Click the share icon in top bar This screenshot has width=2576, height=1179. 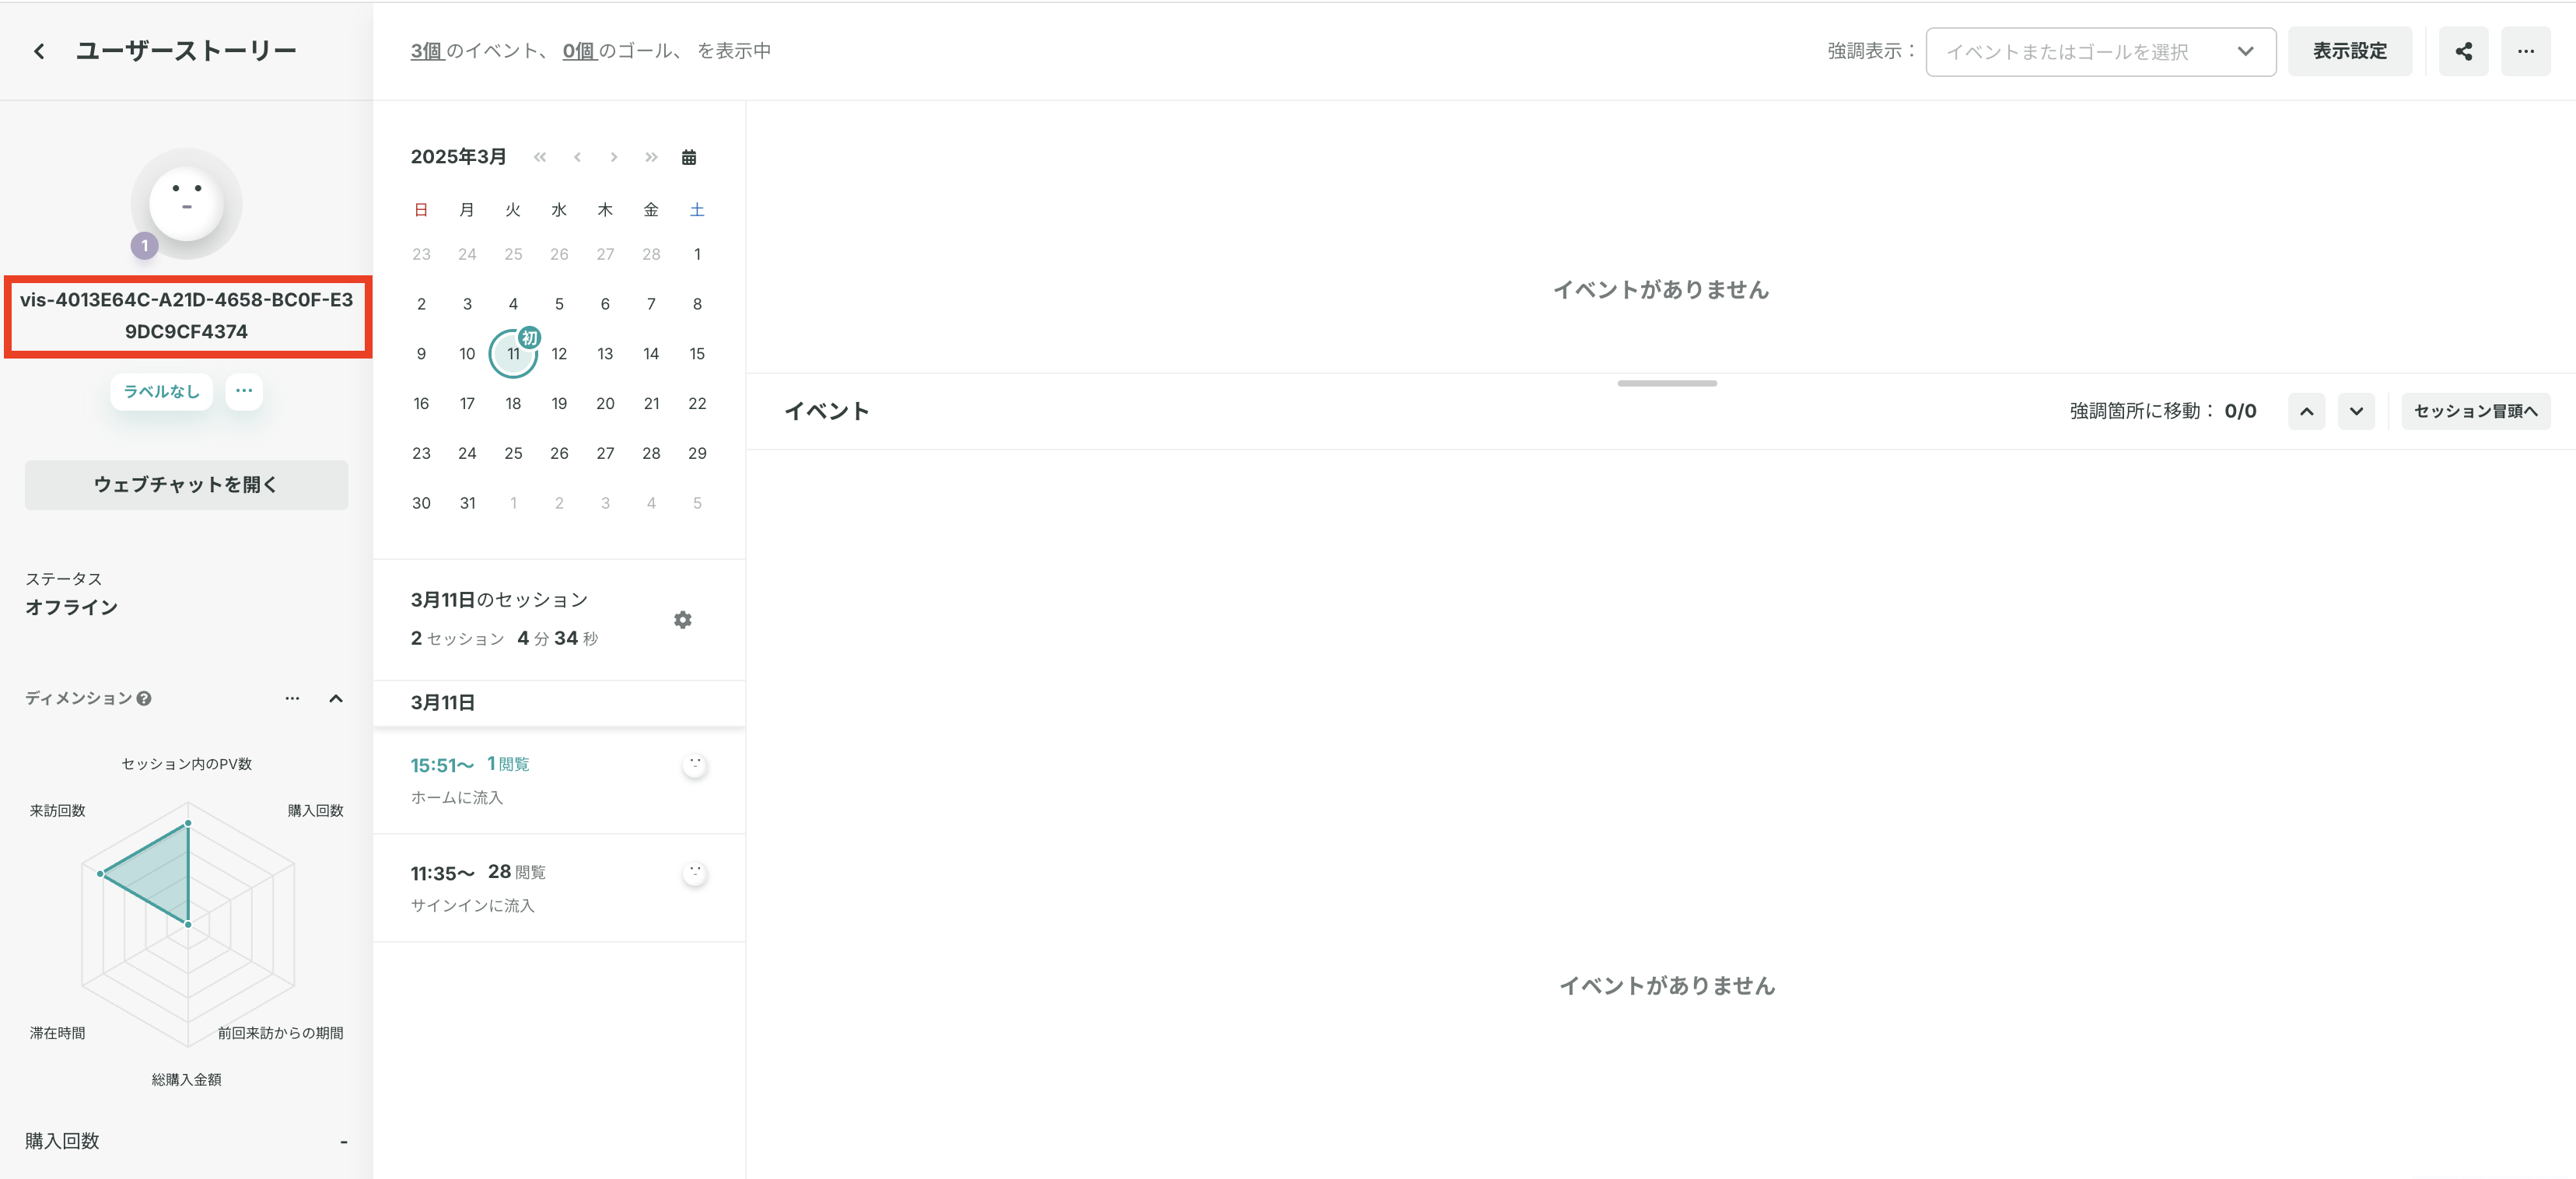(x=2463, y=51)
